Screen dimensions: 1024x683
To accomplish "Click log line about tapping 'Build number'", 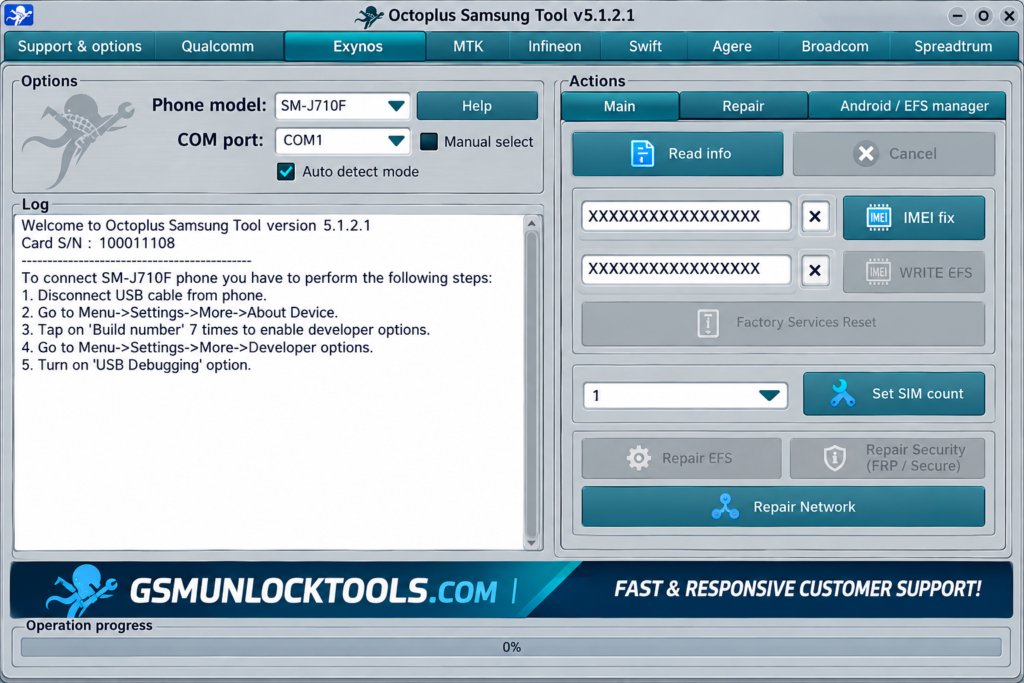I will (x=225, y=330).
